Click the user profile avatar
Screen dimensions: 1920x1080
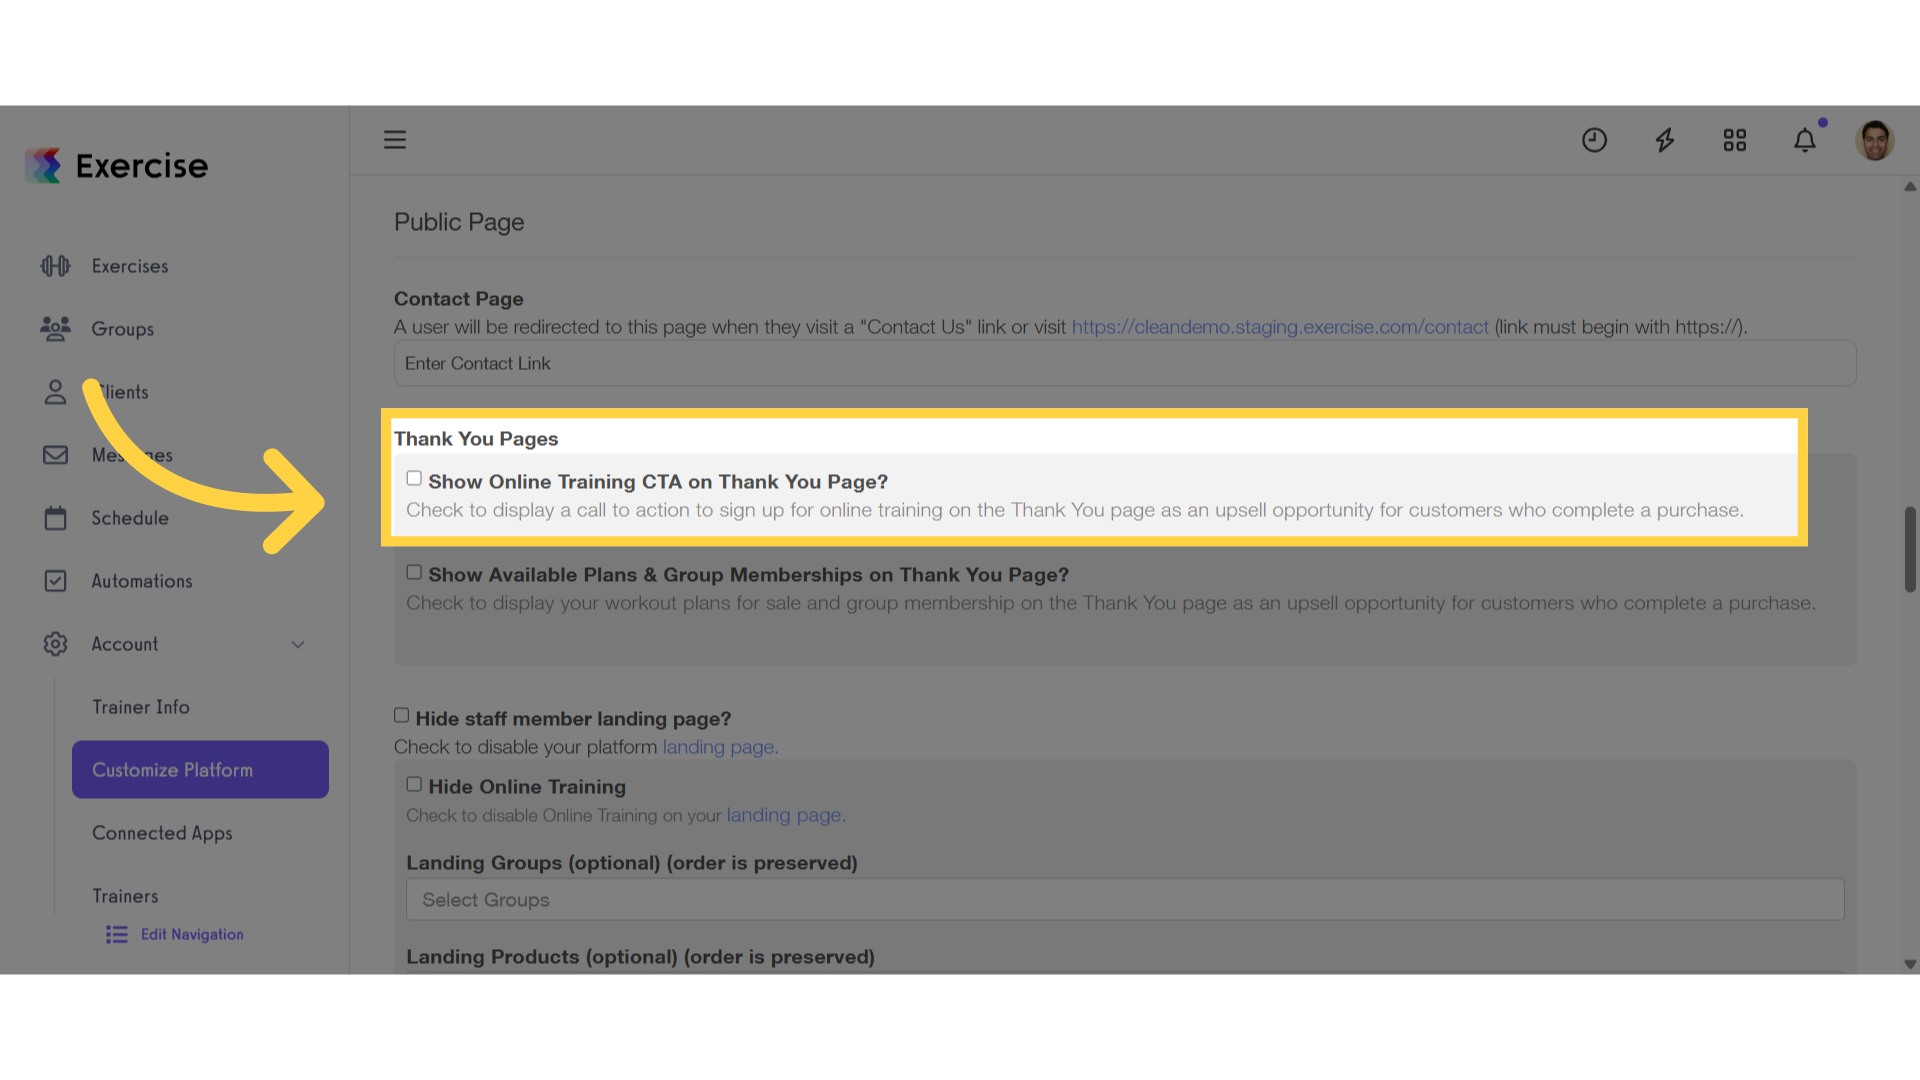(x=1875, y=140)
